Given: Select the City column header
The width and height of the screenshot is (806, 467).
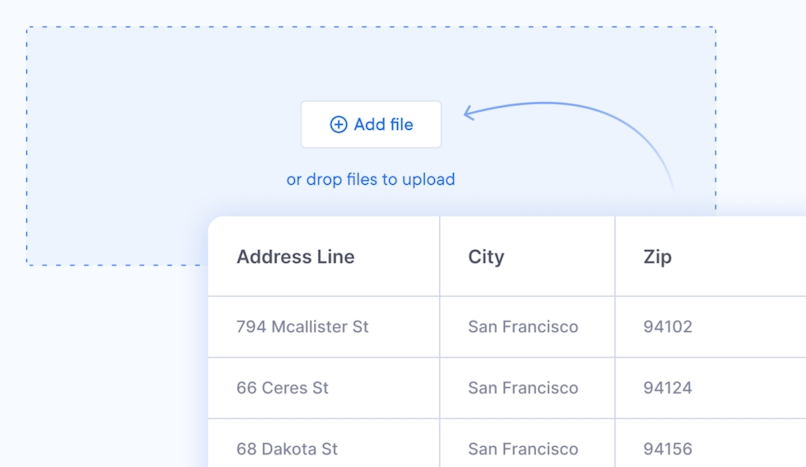Looking at the screenshot, I should point(486,257).
